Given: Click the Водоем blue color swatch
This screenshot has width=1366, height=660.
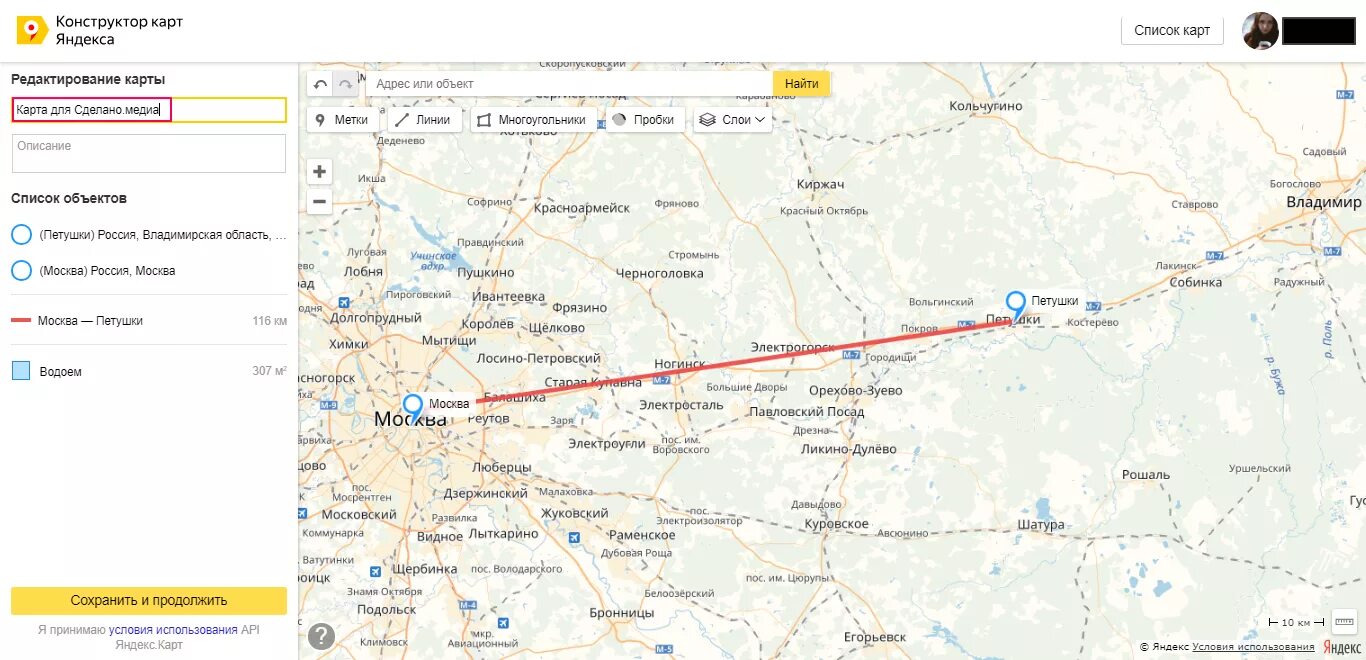Looking at the screenshot, I should tap(21, 371).
